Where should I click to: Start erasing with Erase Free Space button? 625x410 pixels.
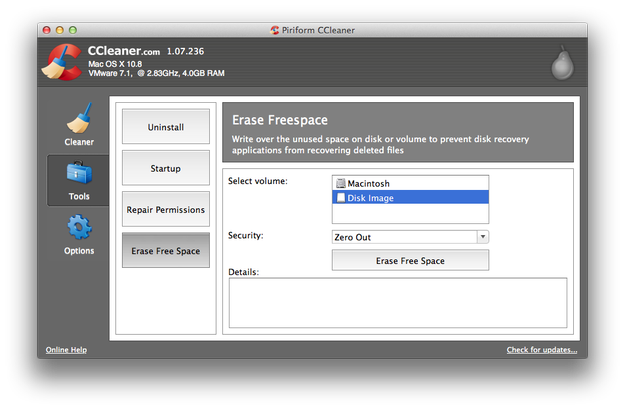(410, 260)
